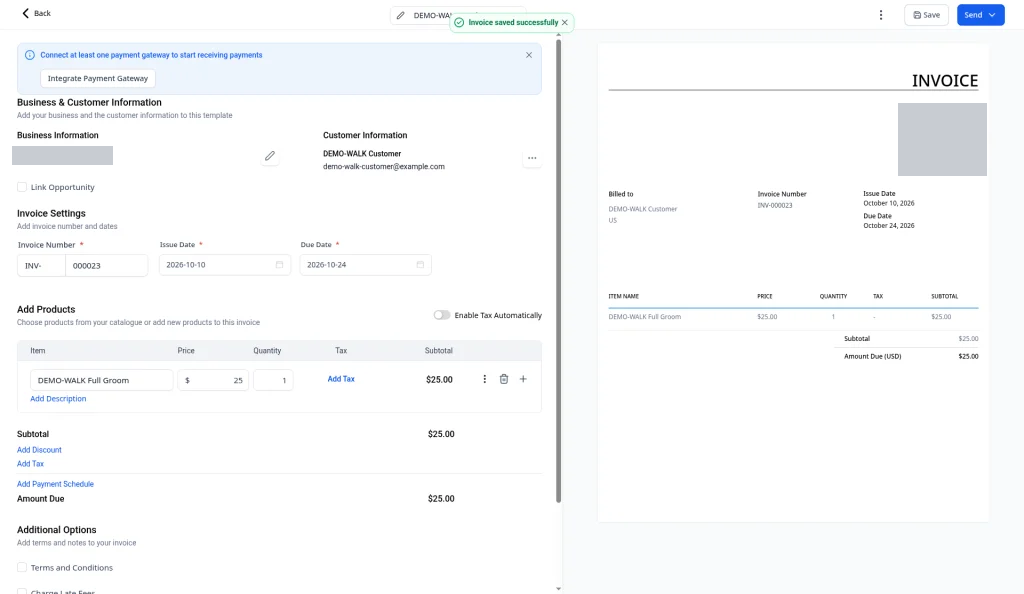The image size is (1024, 594).
Task: Click the logo placeholder in invoice preview
Action: pos(942,139)
